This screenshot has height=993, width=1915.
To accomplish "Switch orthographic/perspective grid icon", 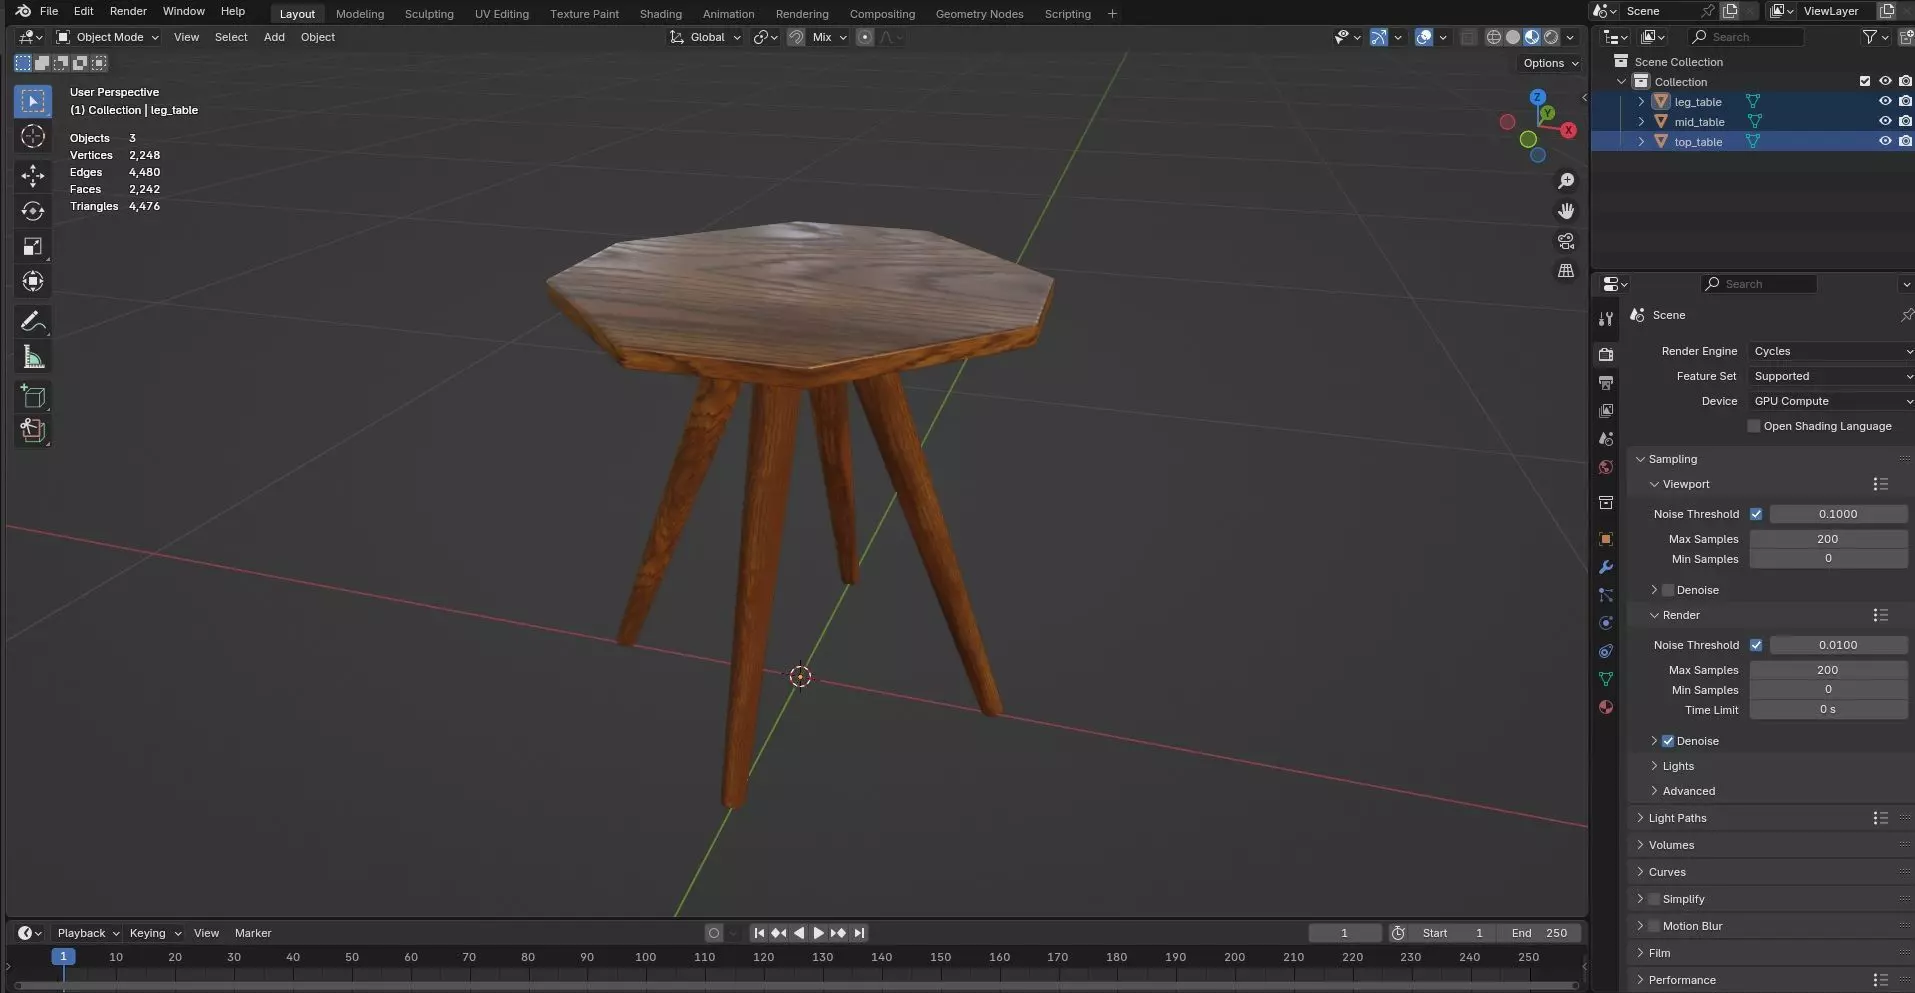I will (1566, 271).
